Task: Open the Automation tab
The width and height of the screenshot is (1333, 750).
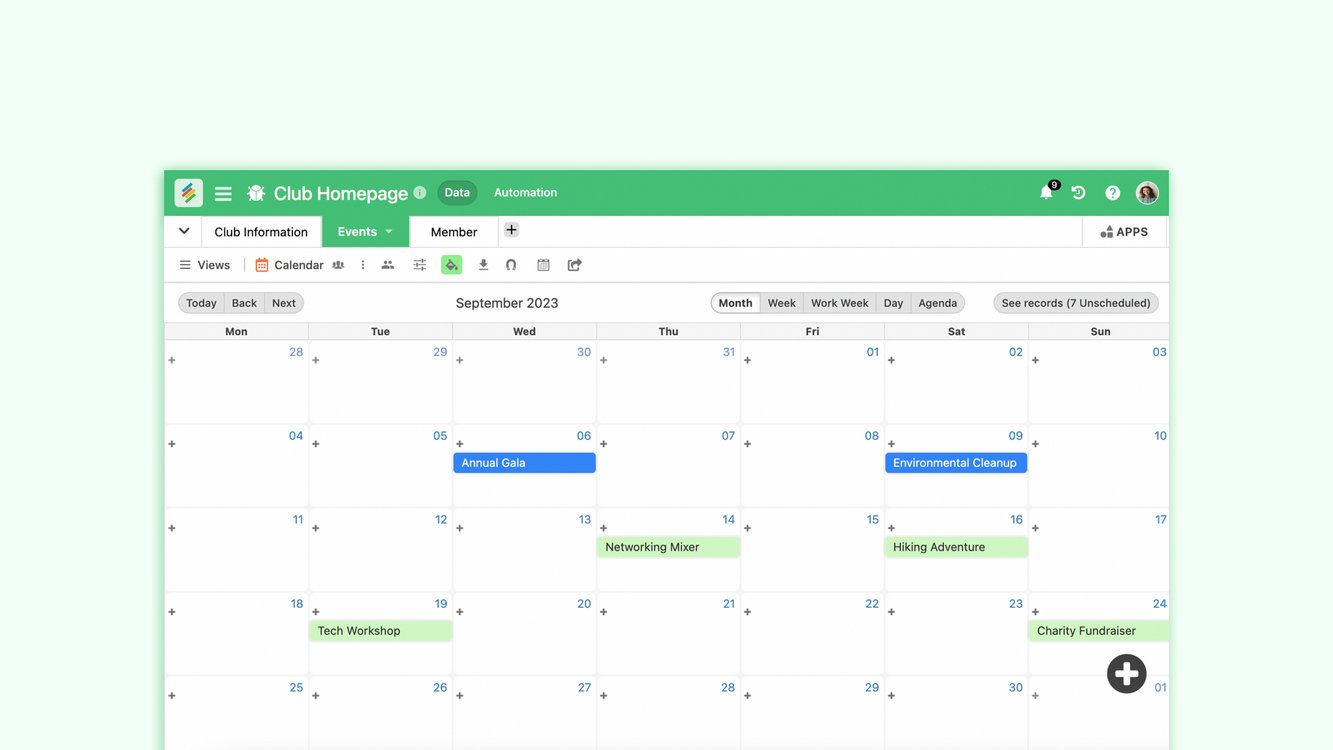Action: [x=525, y=193]
